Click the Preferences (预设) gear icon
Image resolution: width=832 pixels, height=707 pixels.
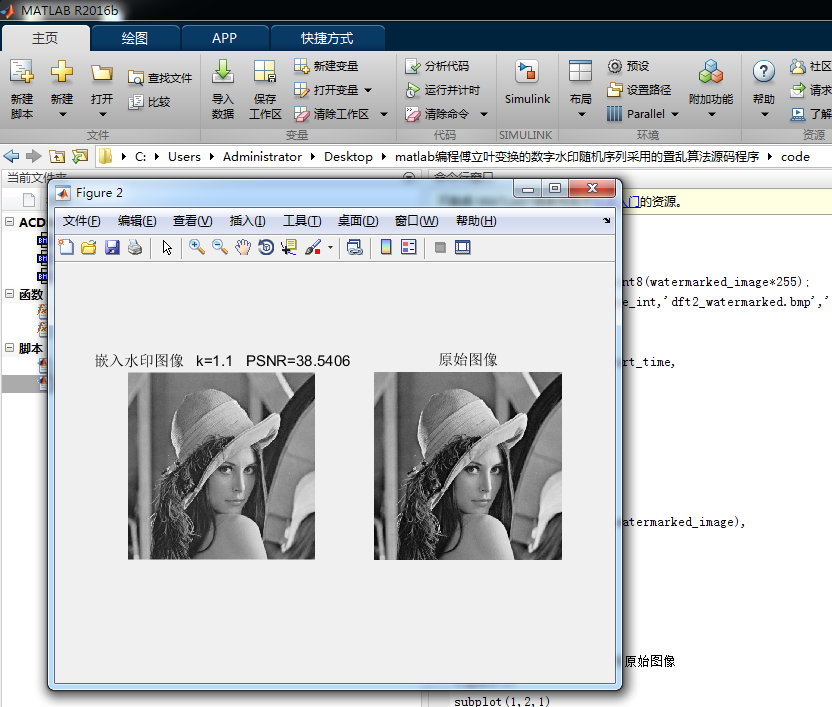coord(614,66)
